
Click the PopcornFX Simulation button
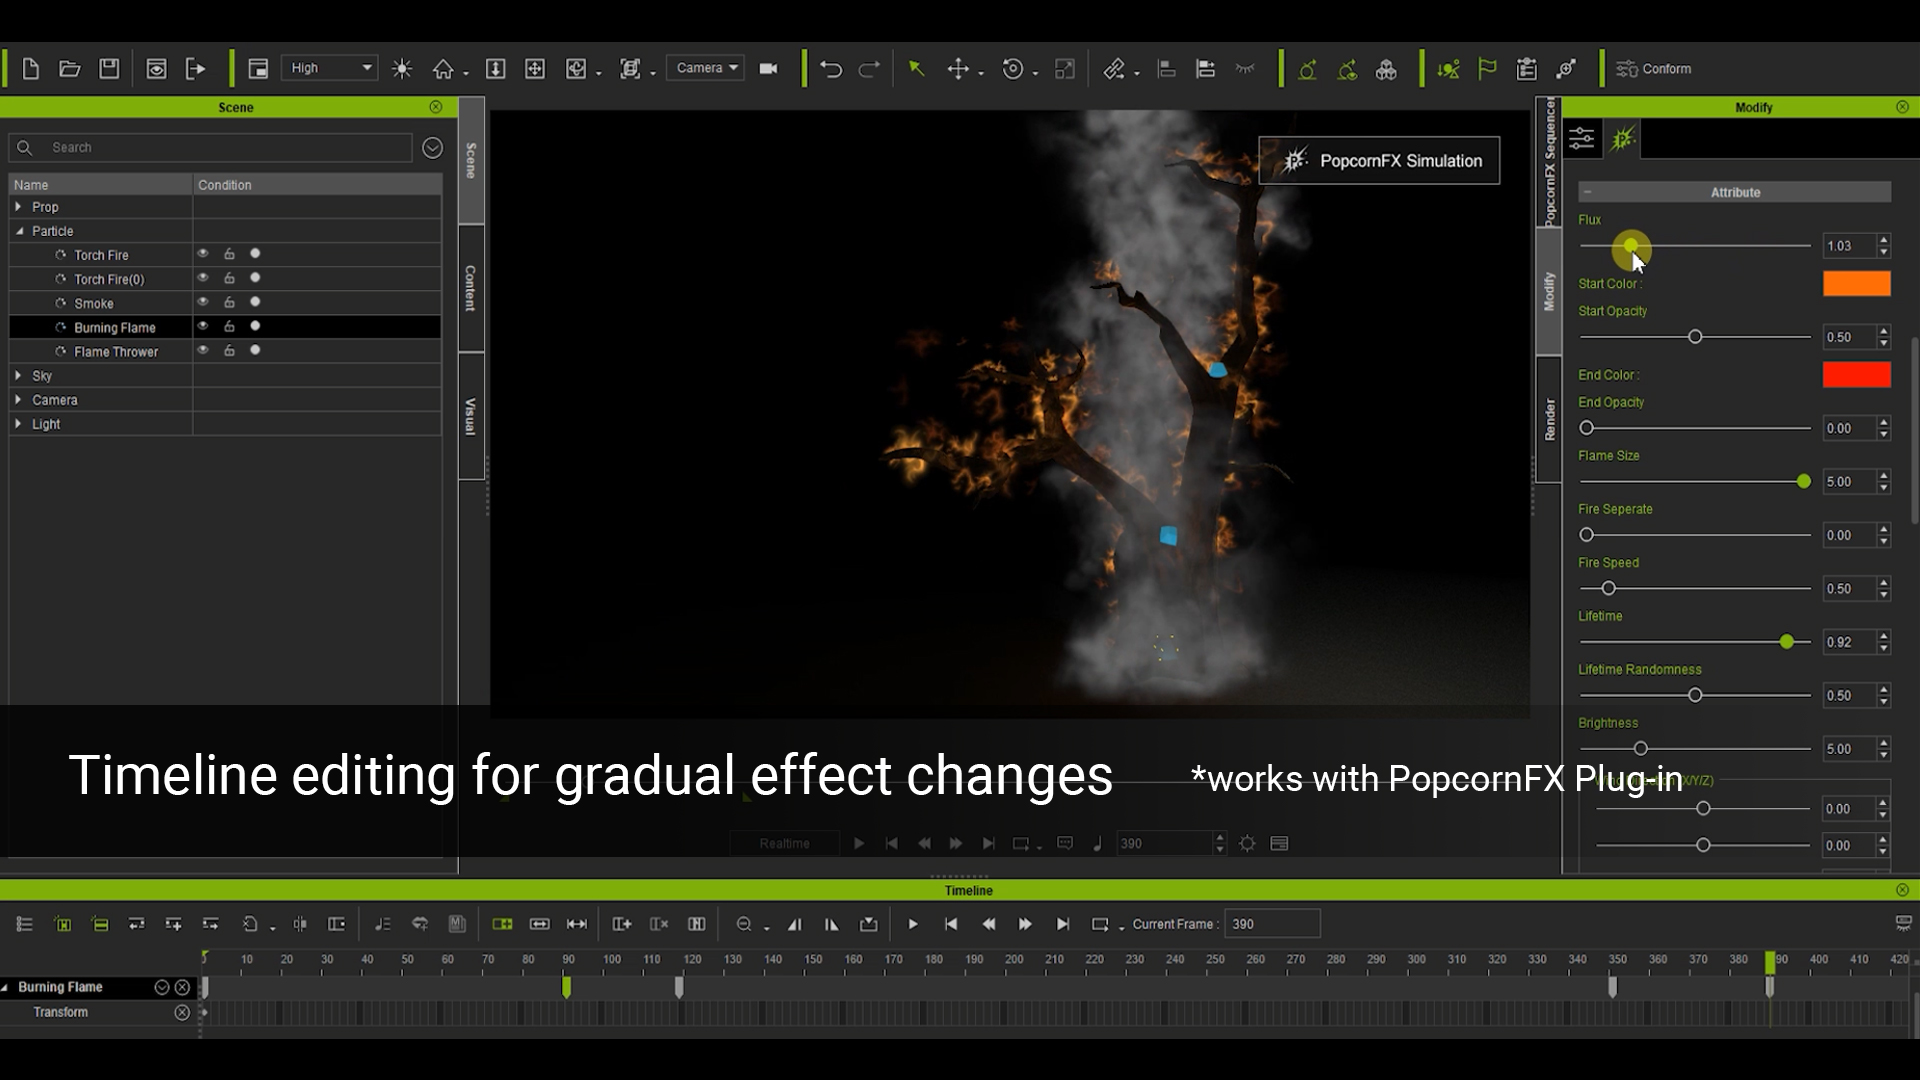coord(1379,160)
